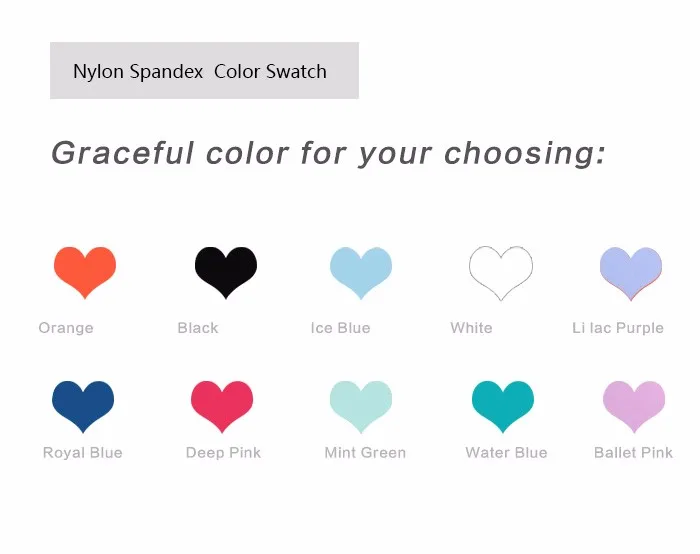The width and height of the screenshot is (700, 554).
Task: Select the Mint Green heart swatch
Action: [x=361, y=404]
